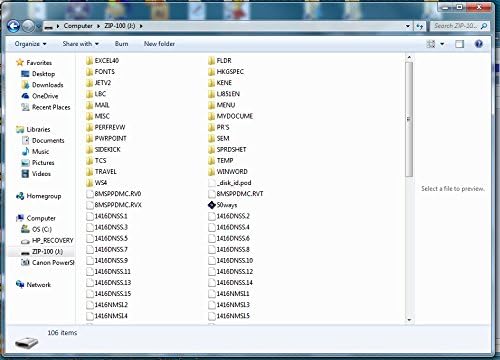This screenshot has height=360, width=500.
Task: Select Homegroup in the sidebar
Action: click(44, 196)
